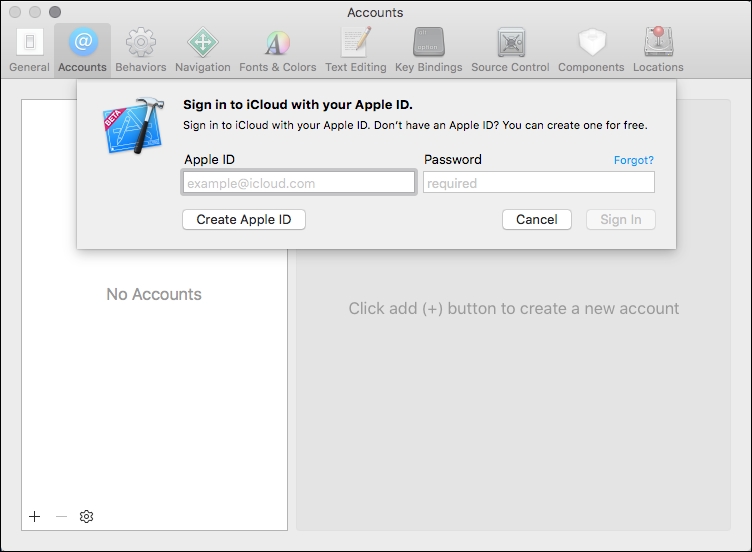Click the Create Apple ID button
Viewport: 752px width, 552px height.
(244, 220)
